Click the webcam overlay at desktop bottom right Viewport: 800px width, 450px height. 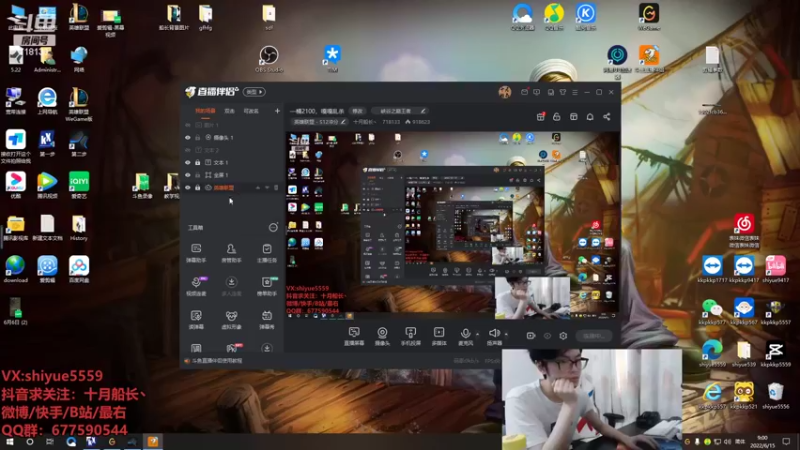coord(592,399)
